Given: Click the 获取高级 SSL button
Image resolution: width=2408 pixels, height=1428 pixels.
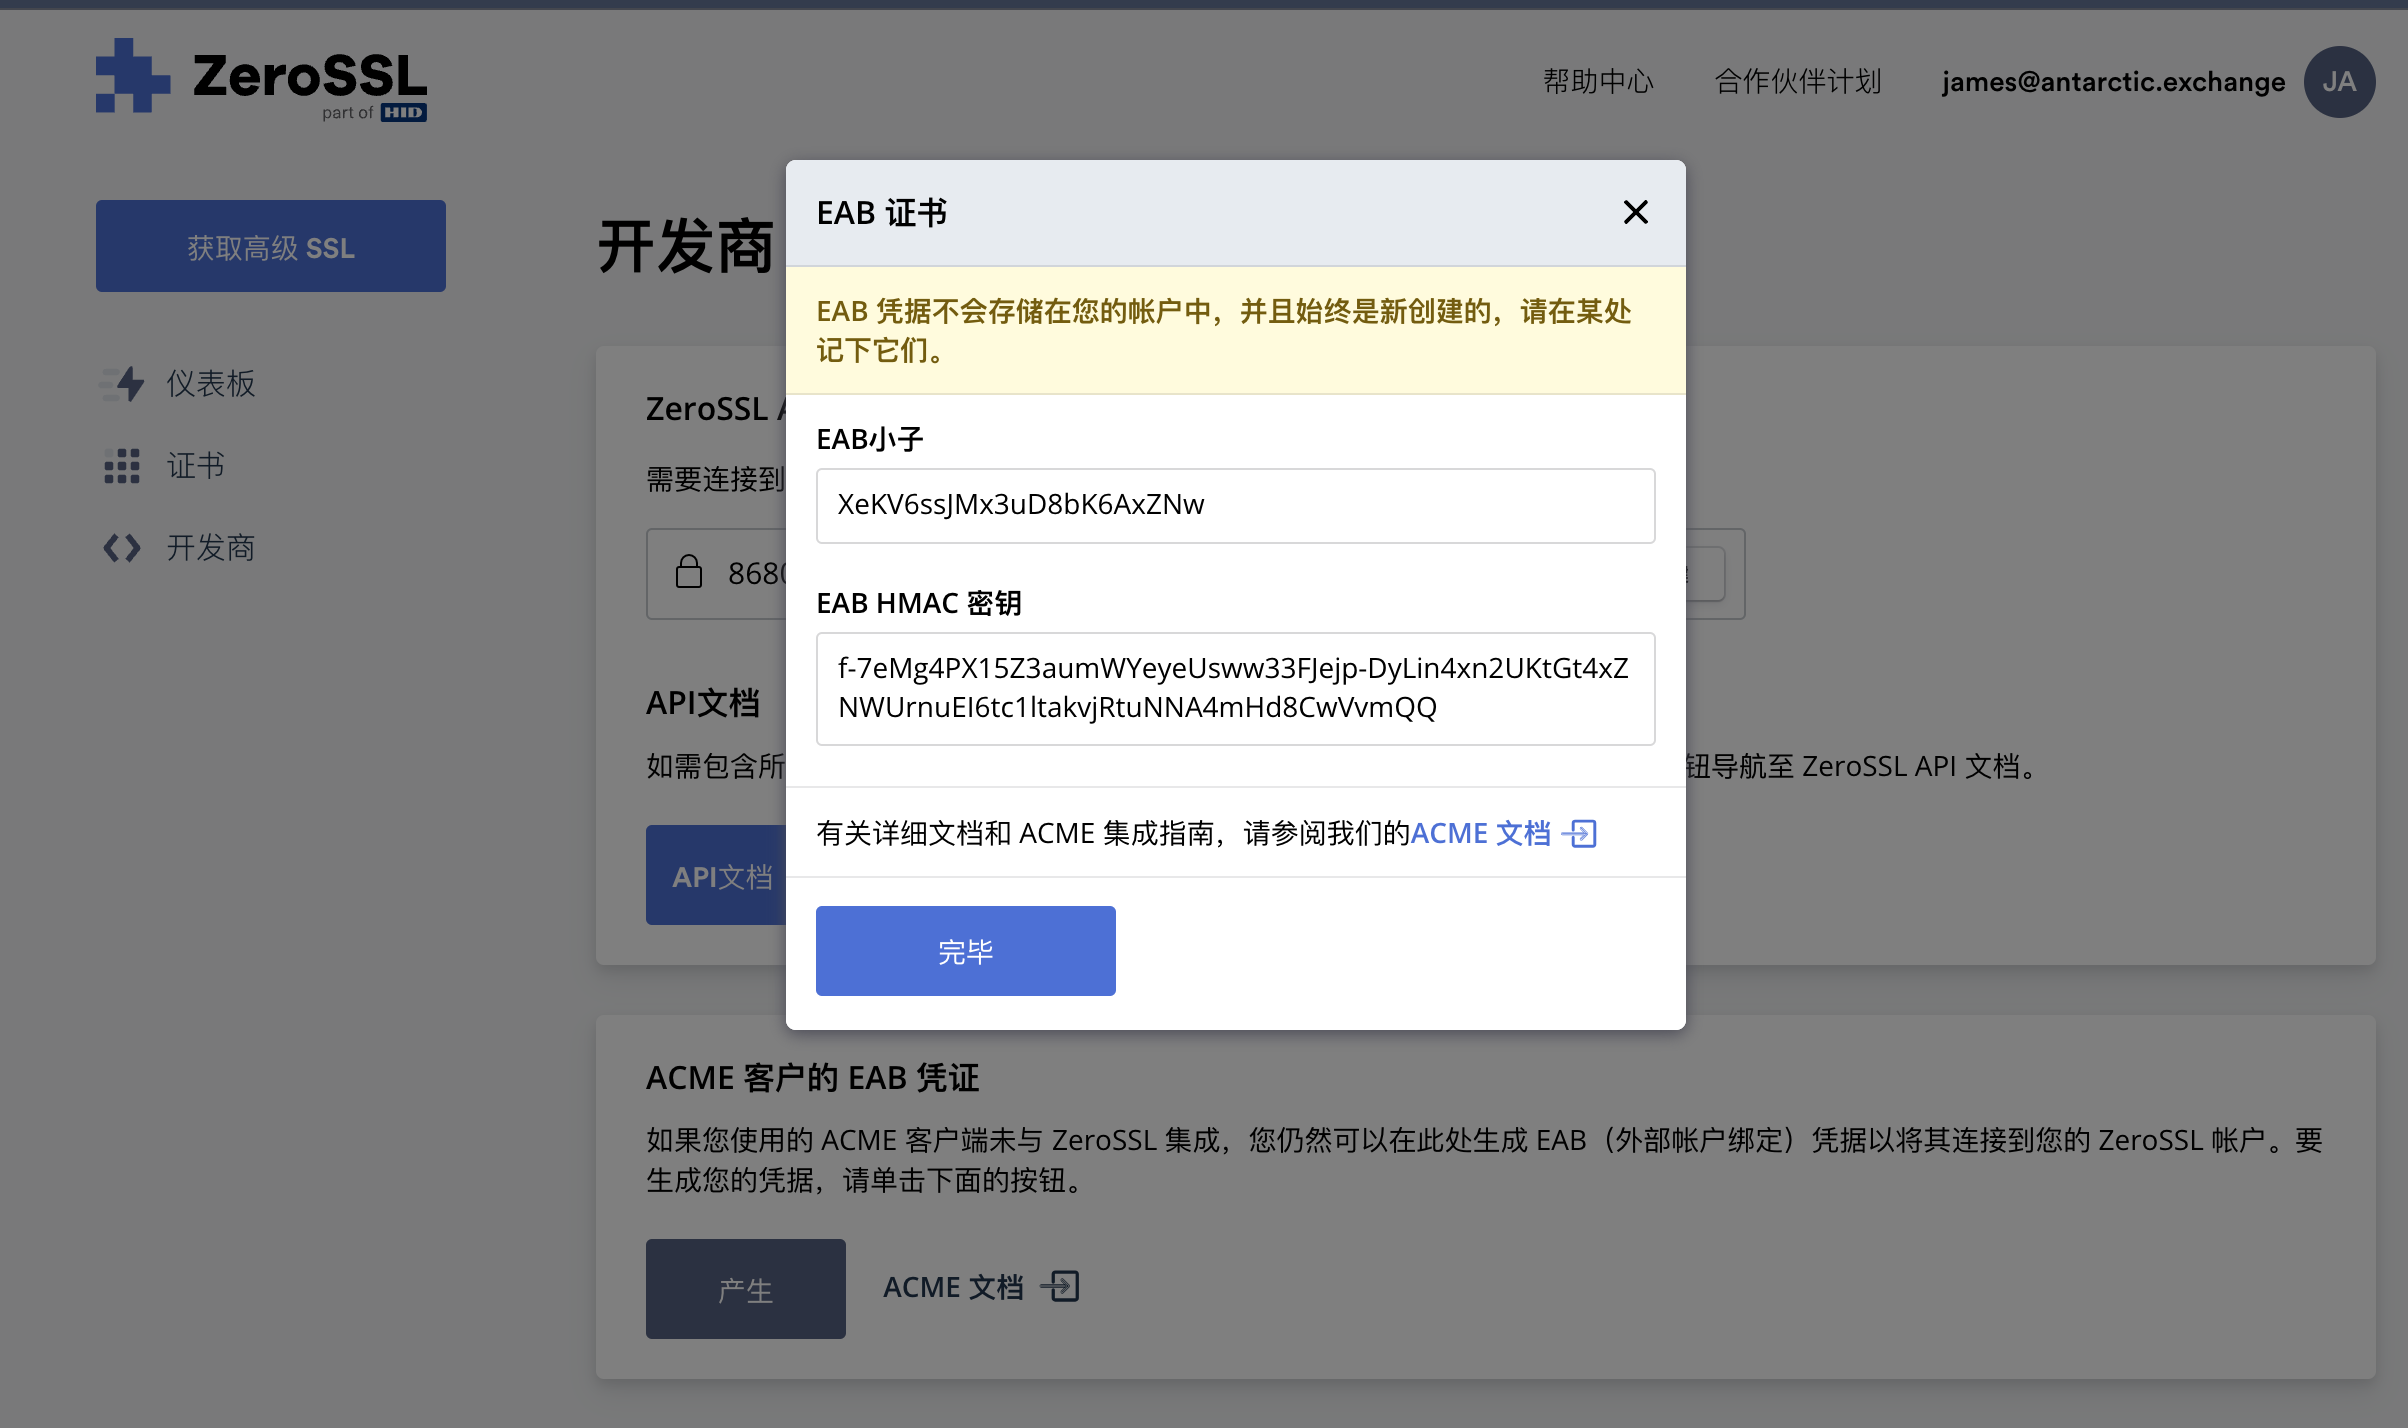Looking at the screenshot, I should tap(271, 246).
